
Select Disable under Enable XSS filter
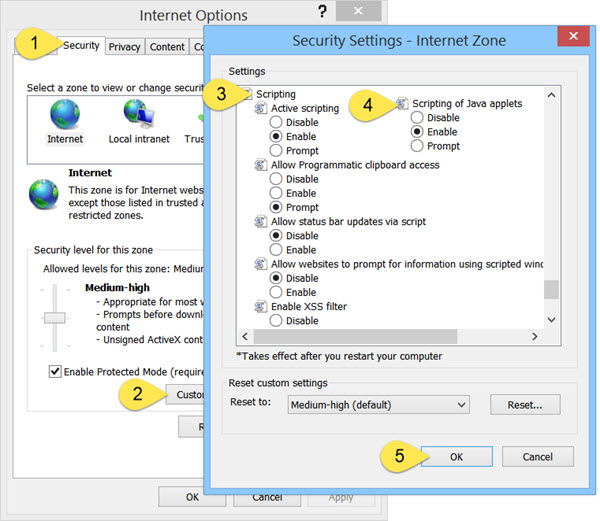click(276, 321)
